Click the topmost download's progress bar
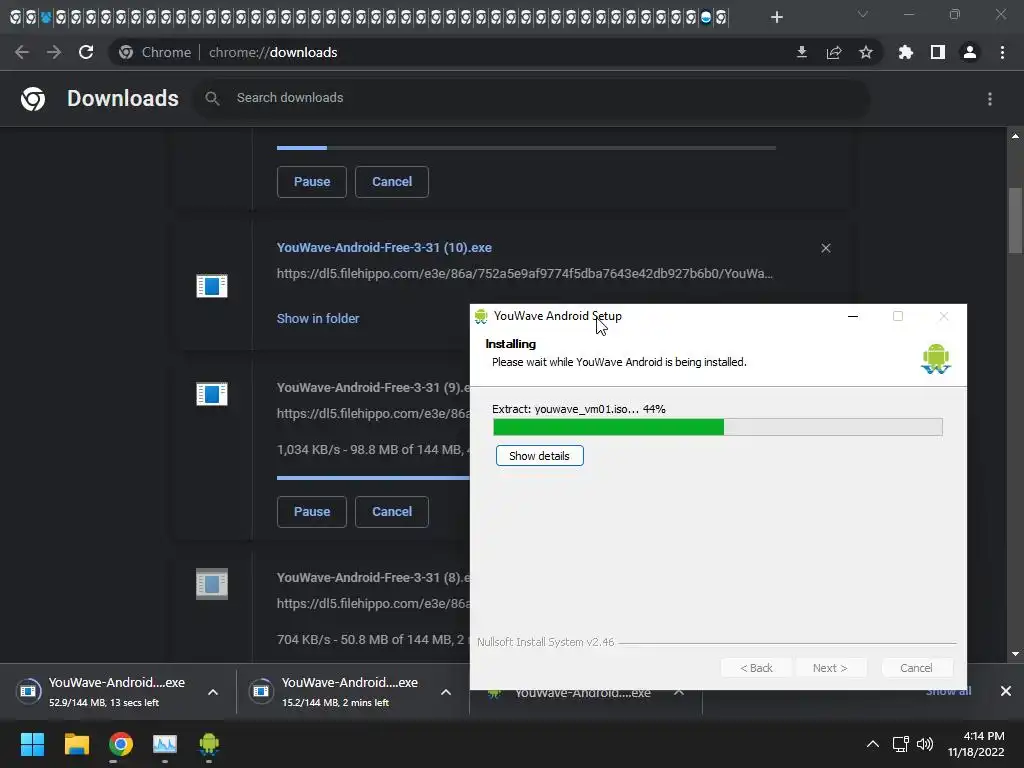Viewport: 1024px width, 768px height. point(526,148)
